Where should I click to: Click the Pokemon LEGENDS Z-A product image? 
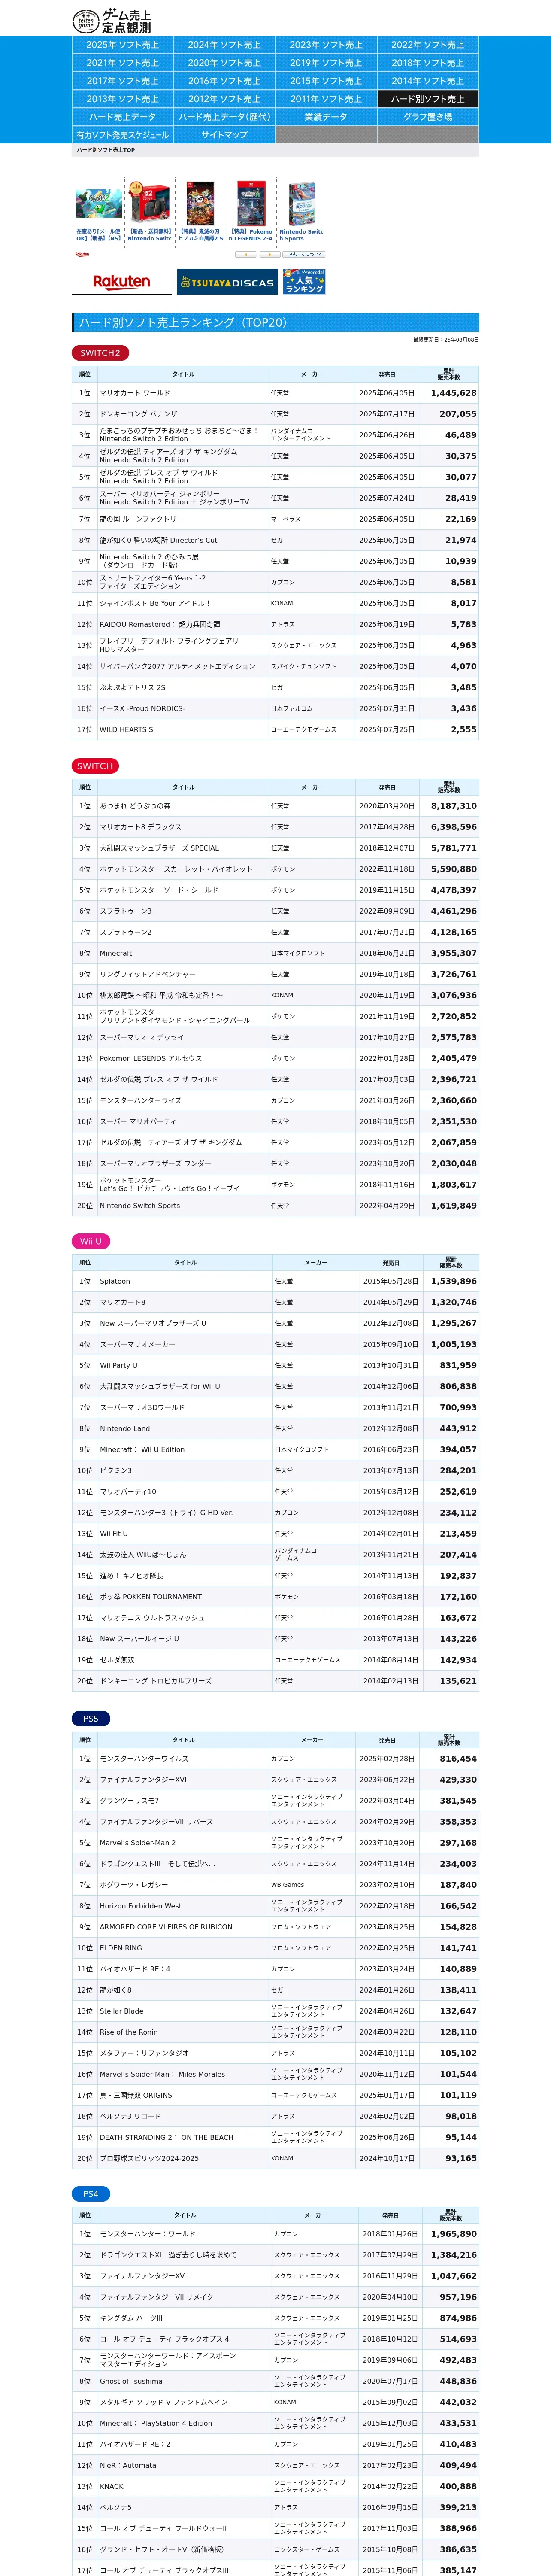pos(251,204)
